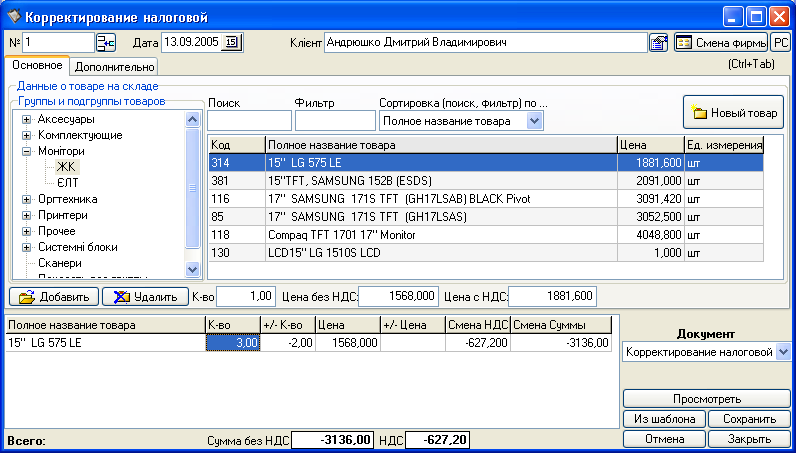Click the Добавить button with folder icon
Viewport: 796px width, 453px height.
point(55,296)
